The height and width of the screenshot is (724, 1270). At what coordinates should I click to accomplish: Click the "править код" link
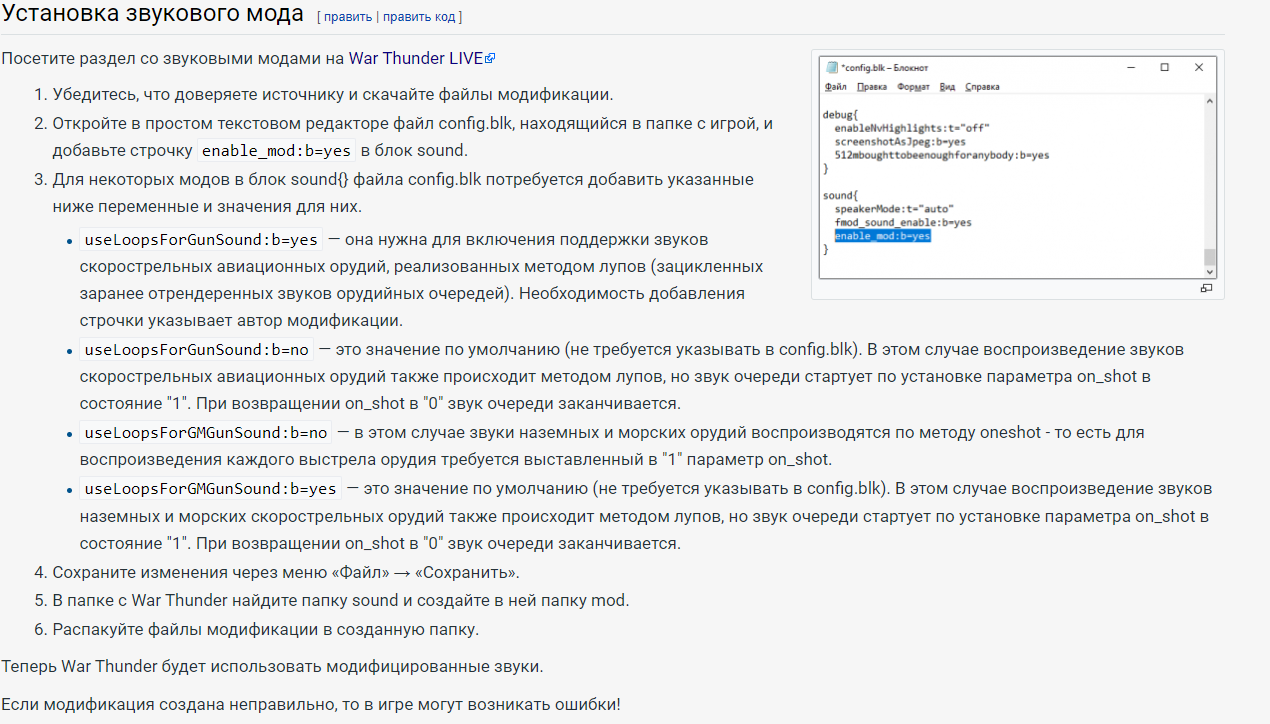[x=419, y=17]
